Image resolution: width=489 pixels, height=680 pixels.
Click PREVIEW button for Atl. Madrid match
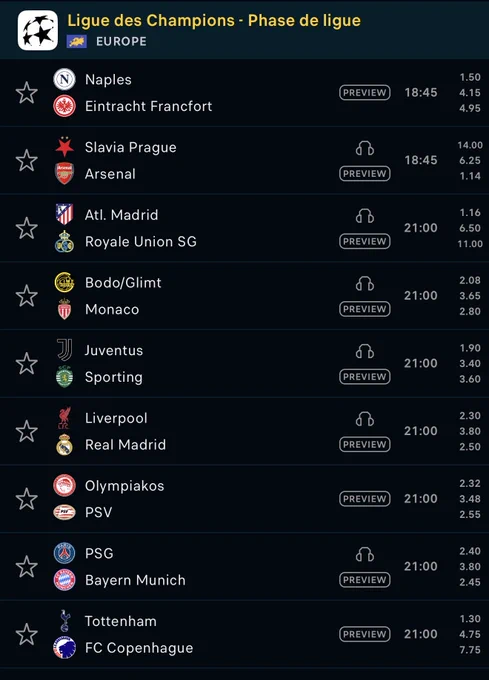click(x=365, y=241)
